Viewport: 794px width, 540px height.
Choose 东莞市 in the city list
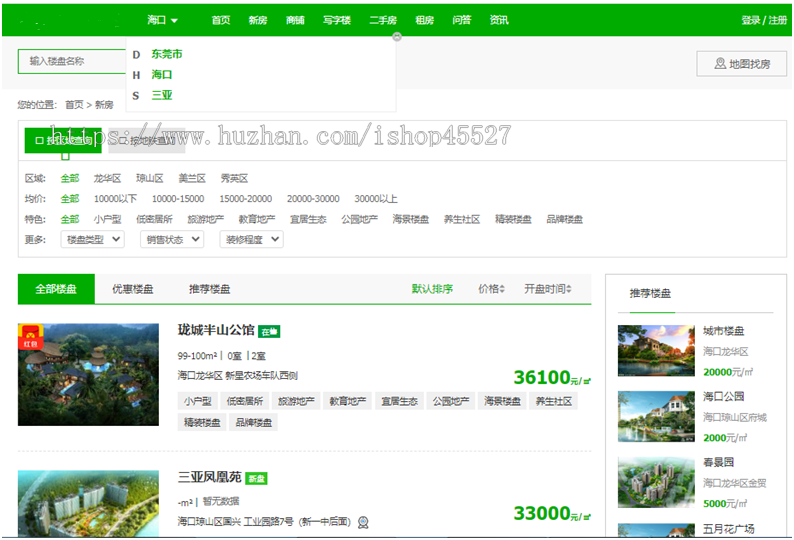[x=167, y=54]
